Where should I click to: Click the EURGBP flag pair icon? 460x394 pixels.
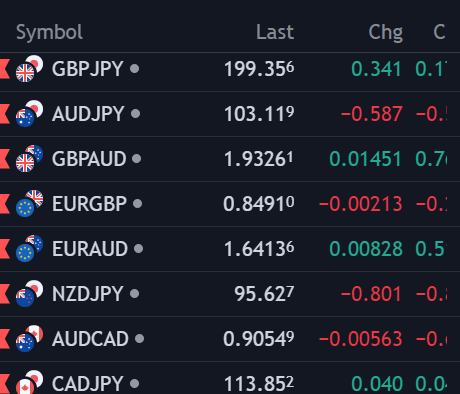coord(30,204)
